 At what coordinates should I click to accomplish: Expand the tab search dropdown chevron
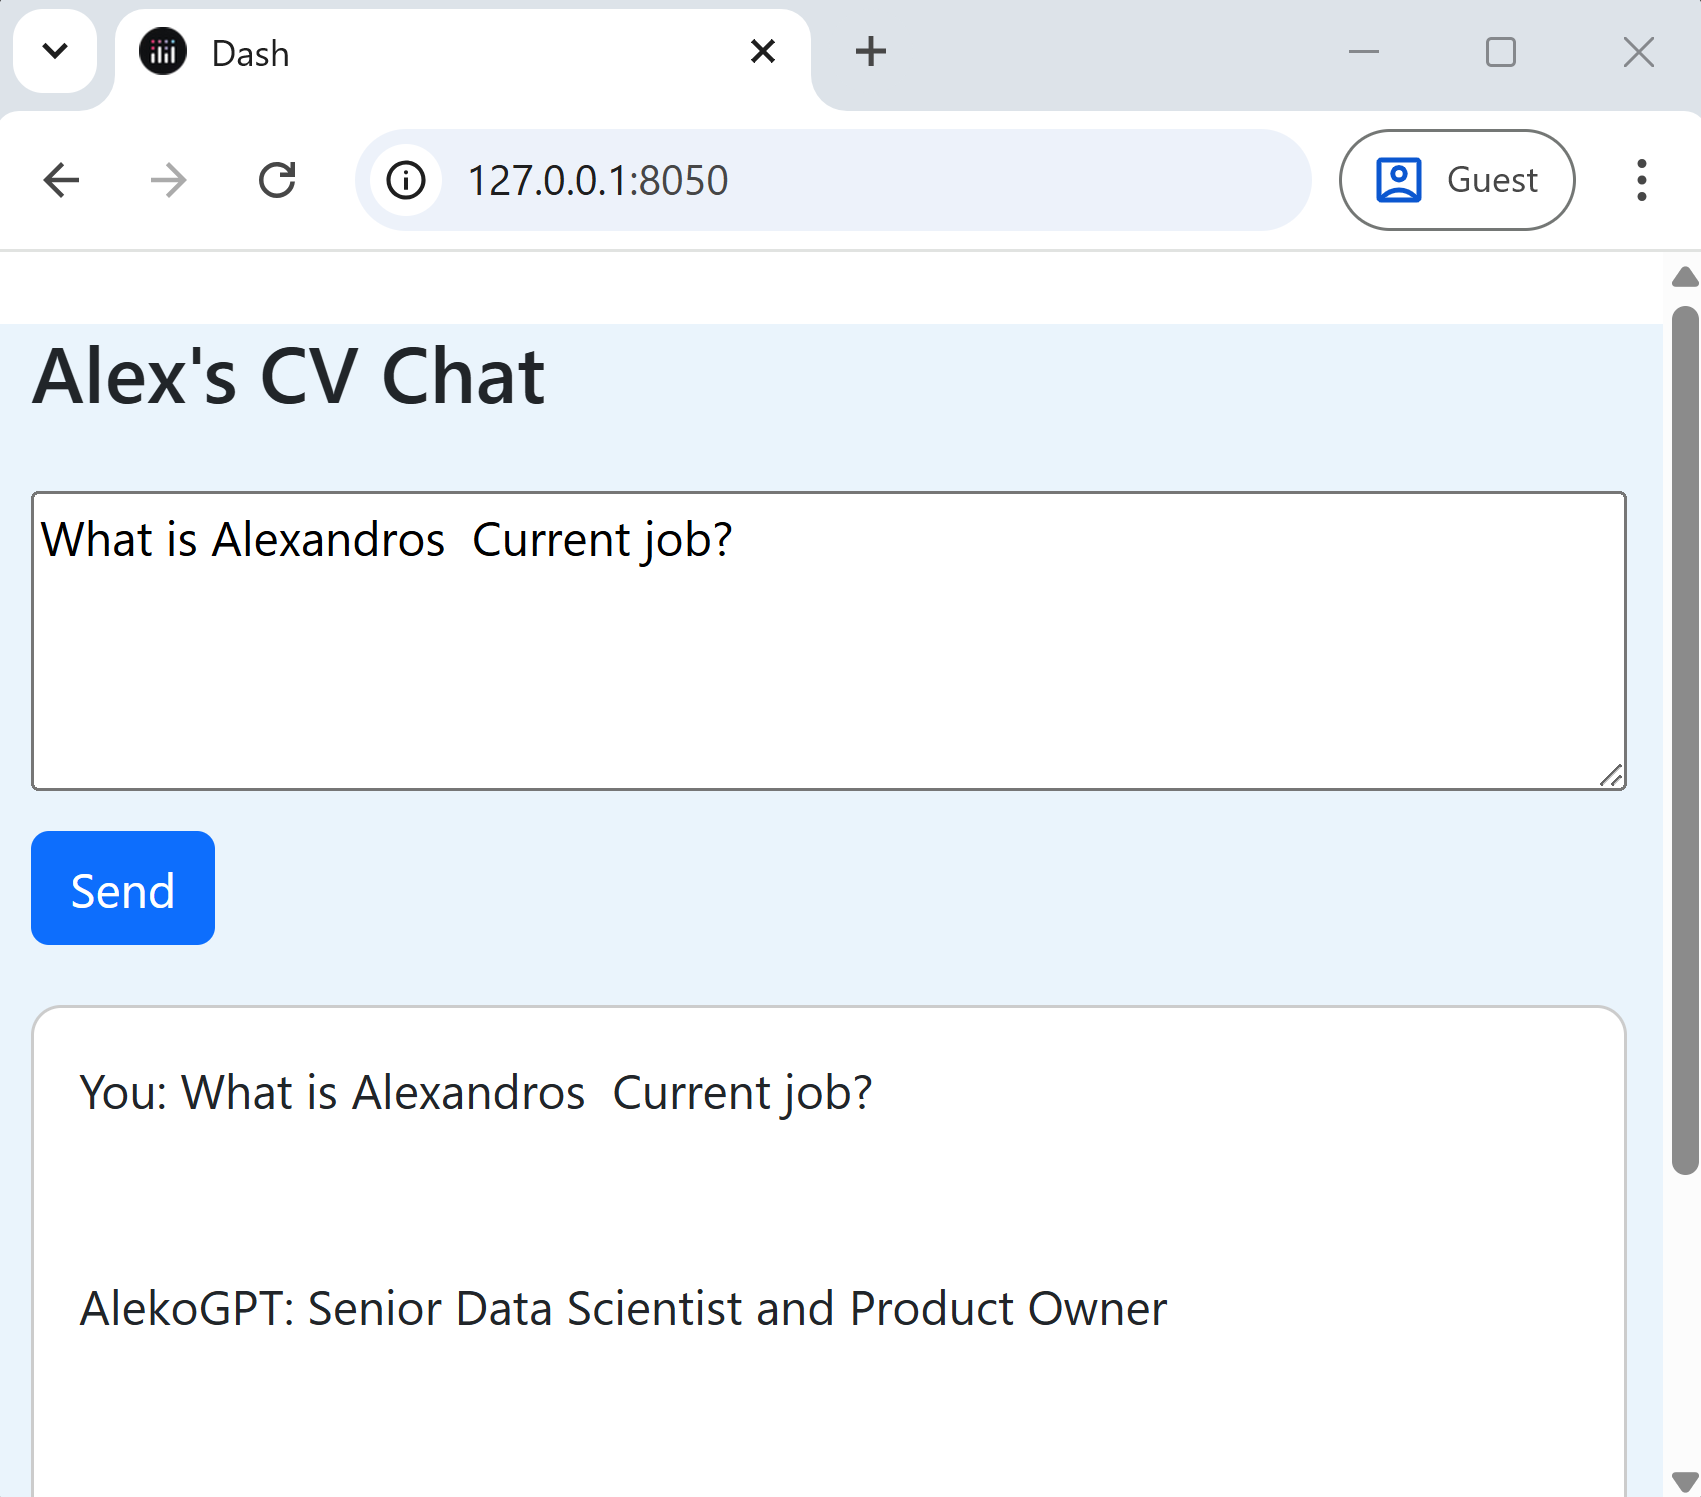click(x=55, y=51)
